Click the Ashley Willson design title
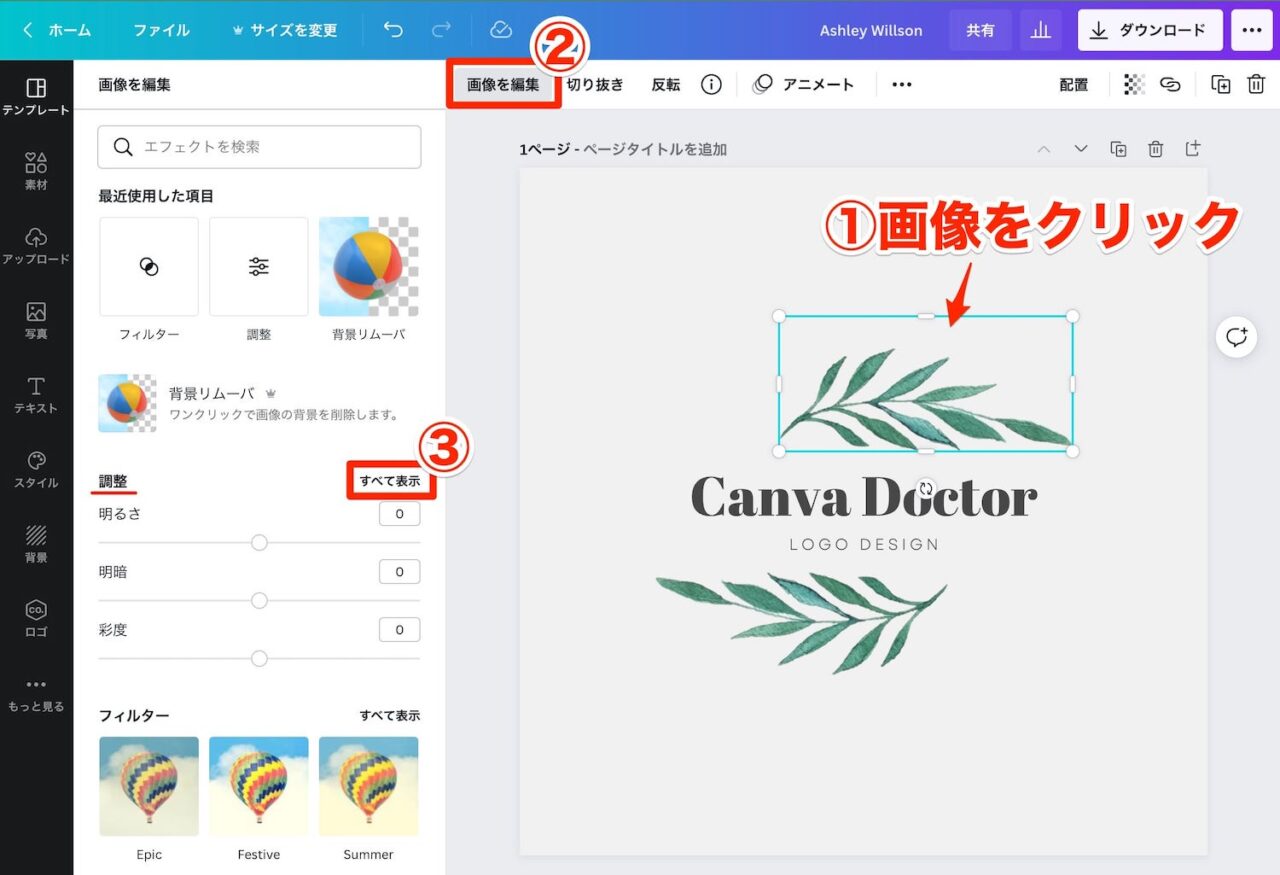The image size is (1280, 875). 871,30
